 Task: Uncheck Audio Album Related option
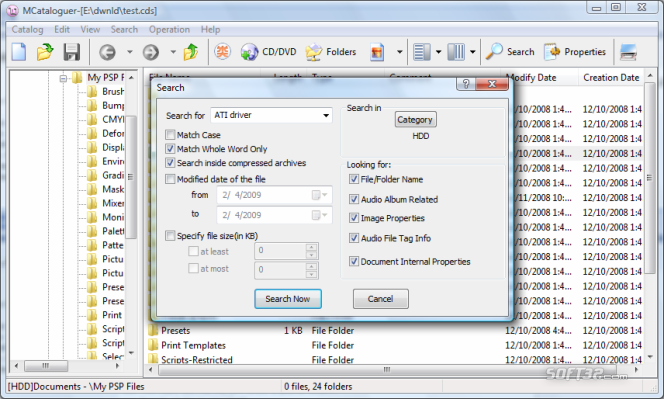(x=354, y=199)
